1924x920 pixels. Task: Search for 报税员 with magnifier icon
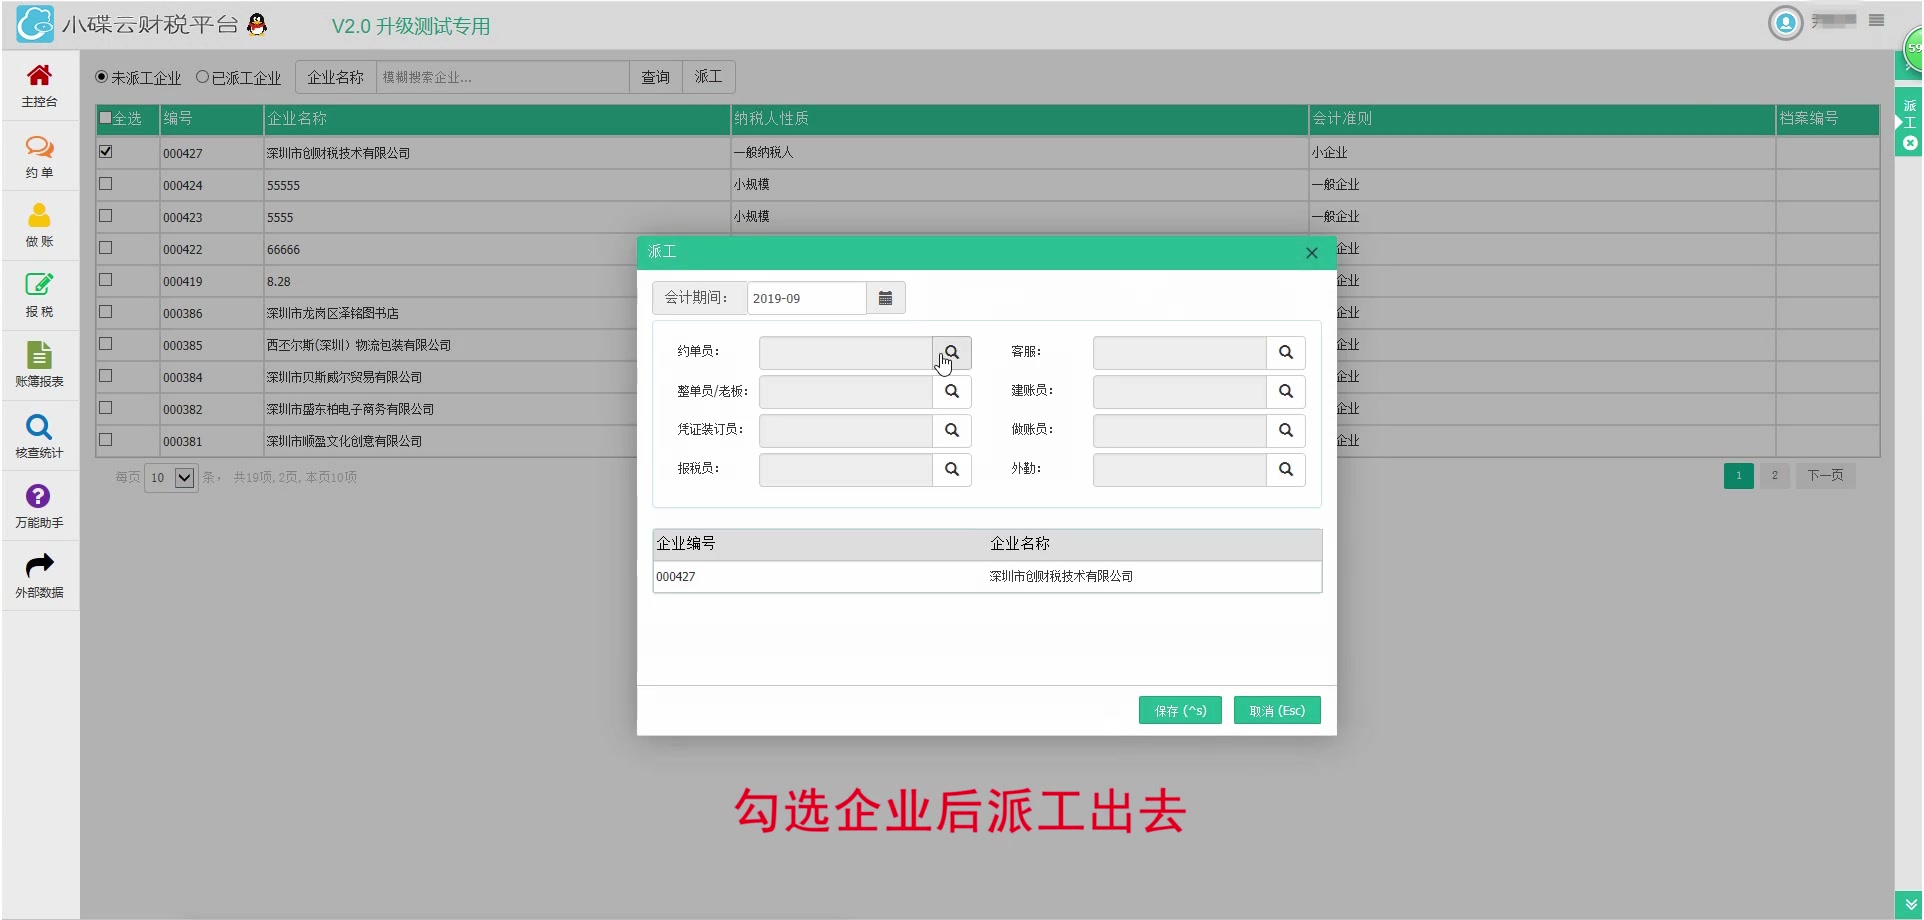coord(952,469)
